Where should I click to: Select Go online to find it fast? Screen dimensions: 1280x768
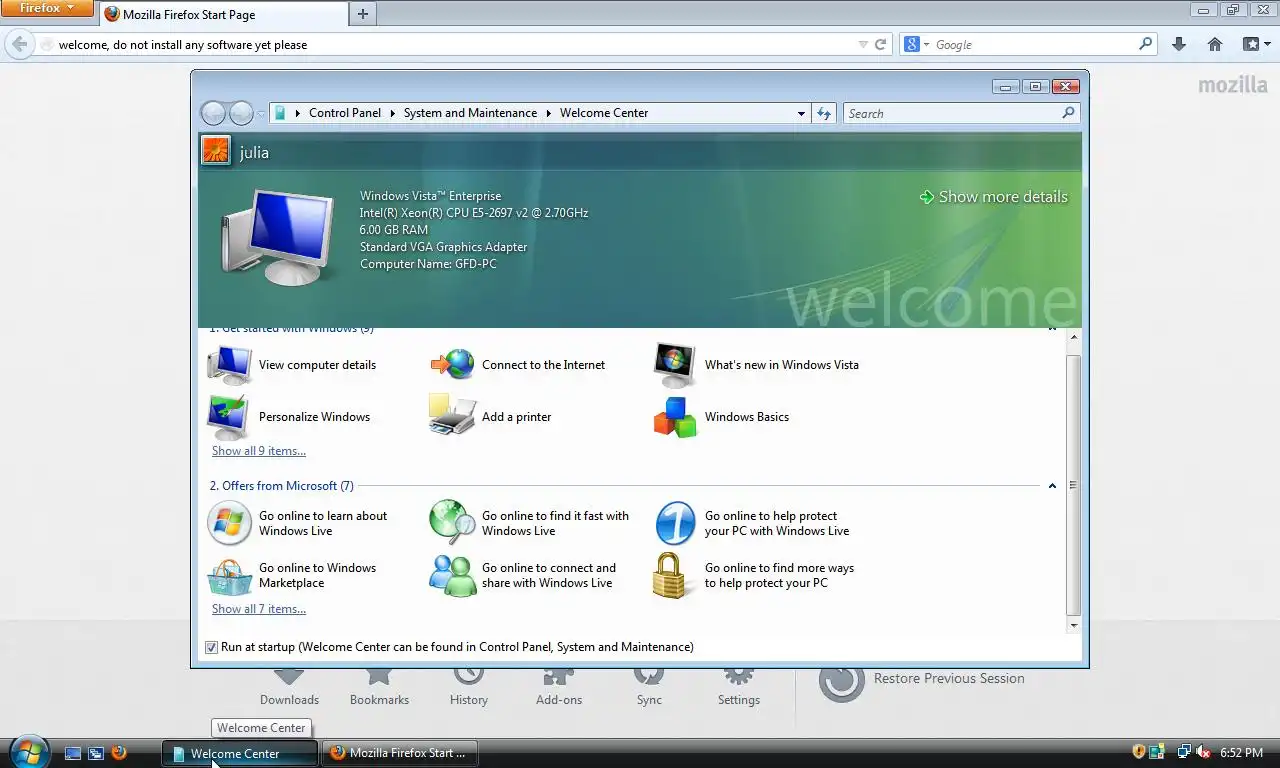[530, 523]
